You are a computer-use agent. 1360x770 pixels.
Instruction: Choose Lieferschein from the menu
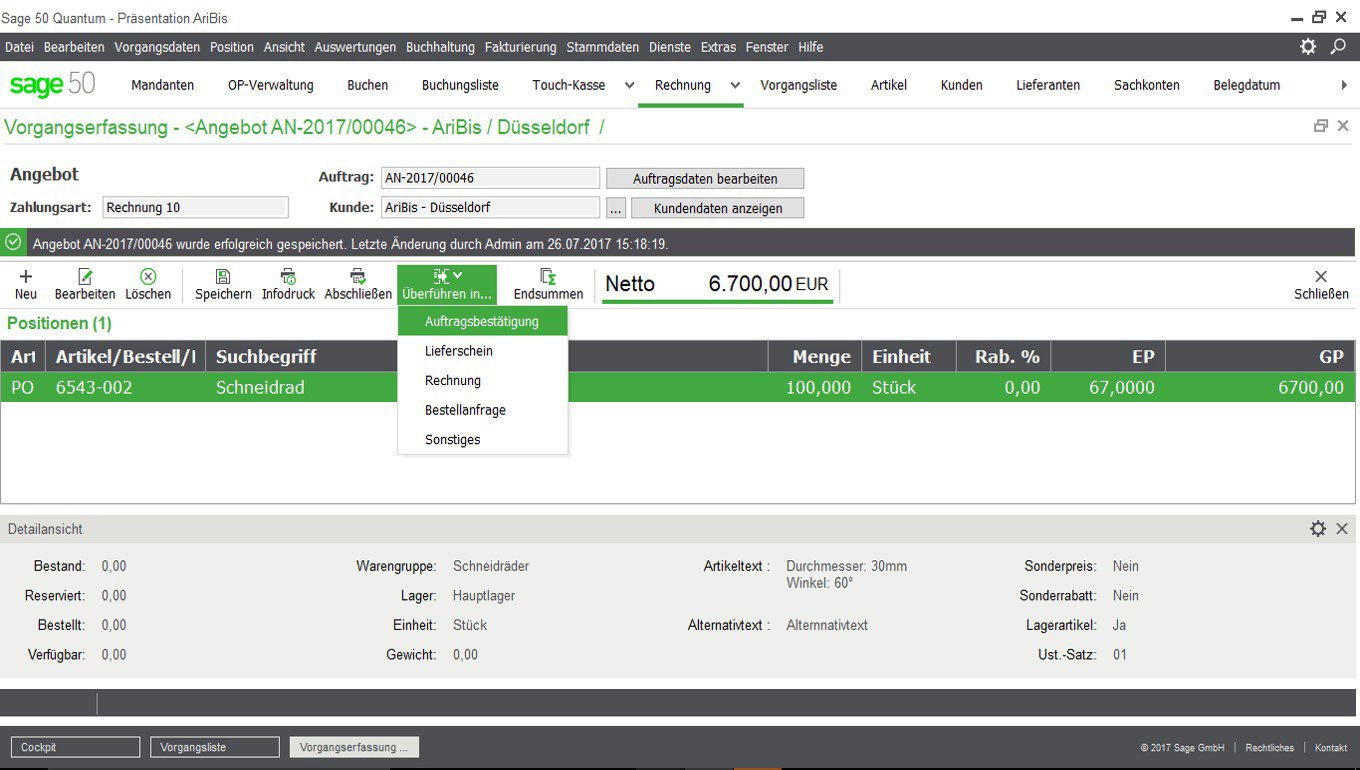[x=482, y=351]
